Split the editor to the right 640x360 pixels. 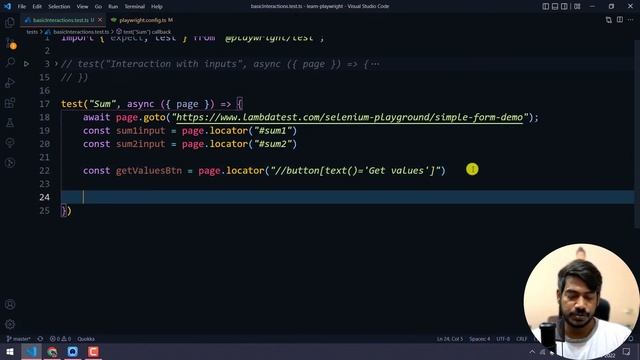(x=620, y=20)
